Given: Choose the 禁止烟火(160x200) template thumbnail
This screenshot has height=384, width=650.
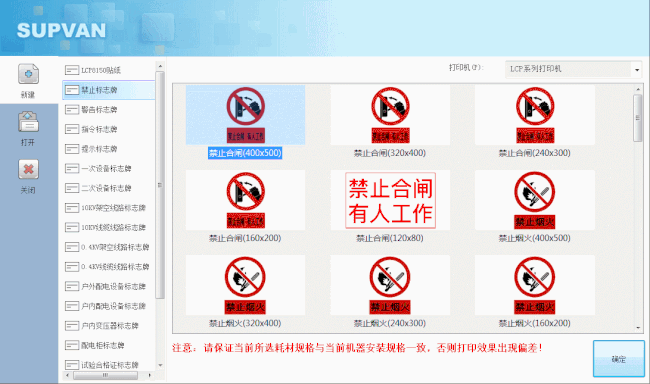Looking at the screenshot, I should pyautogui.click(x=535, y=285).
